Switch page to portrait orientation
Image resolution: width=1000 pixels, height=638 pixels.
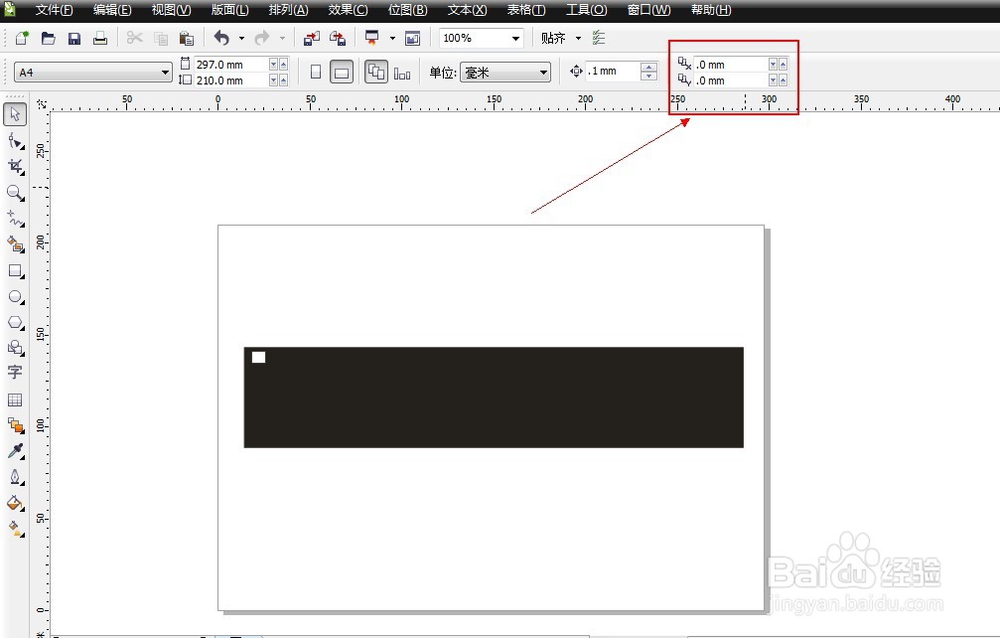317,71
